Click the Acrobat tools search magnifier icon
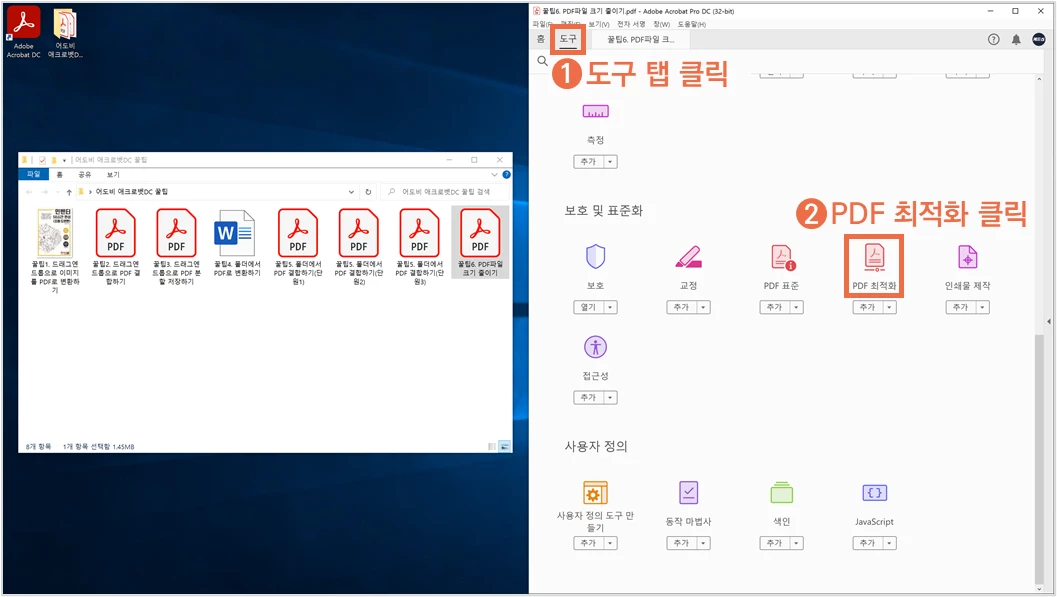1057x597 pixels. (542, 61)
